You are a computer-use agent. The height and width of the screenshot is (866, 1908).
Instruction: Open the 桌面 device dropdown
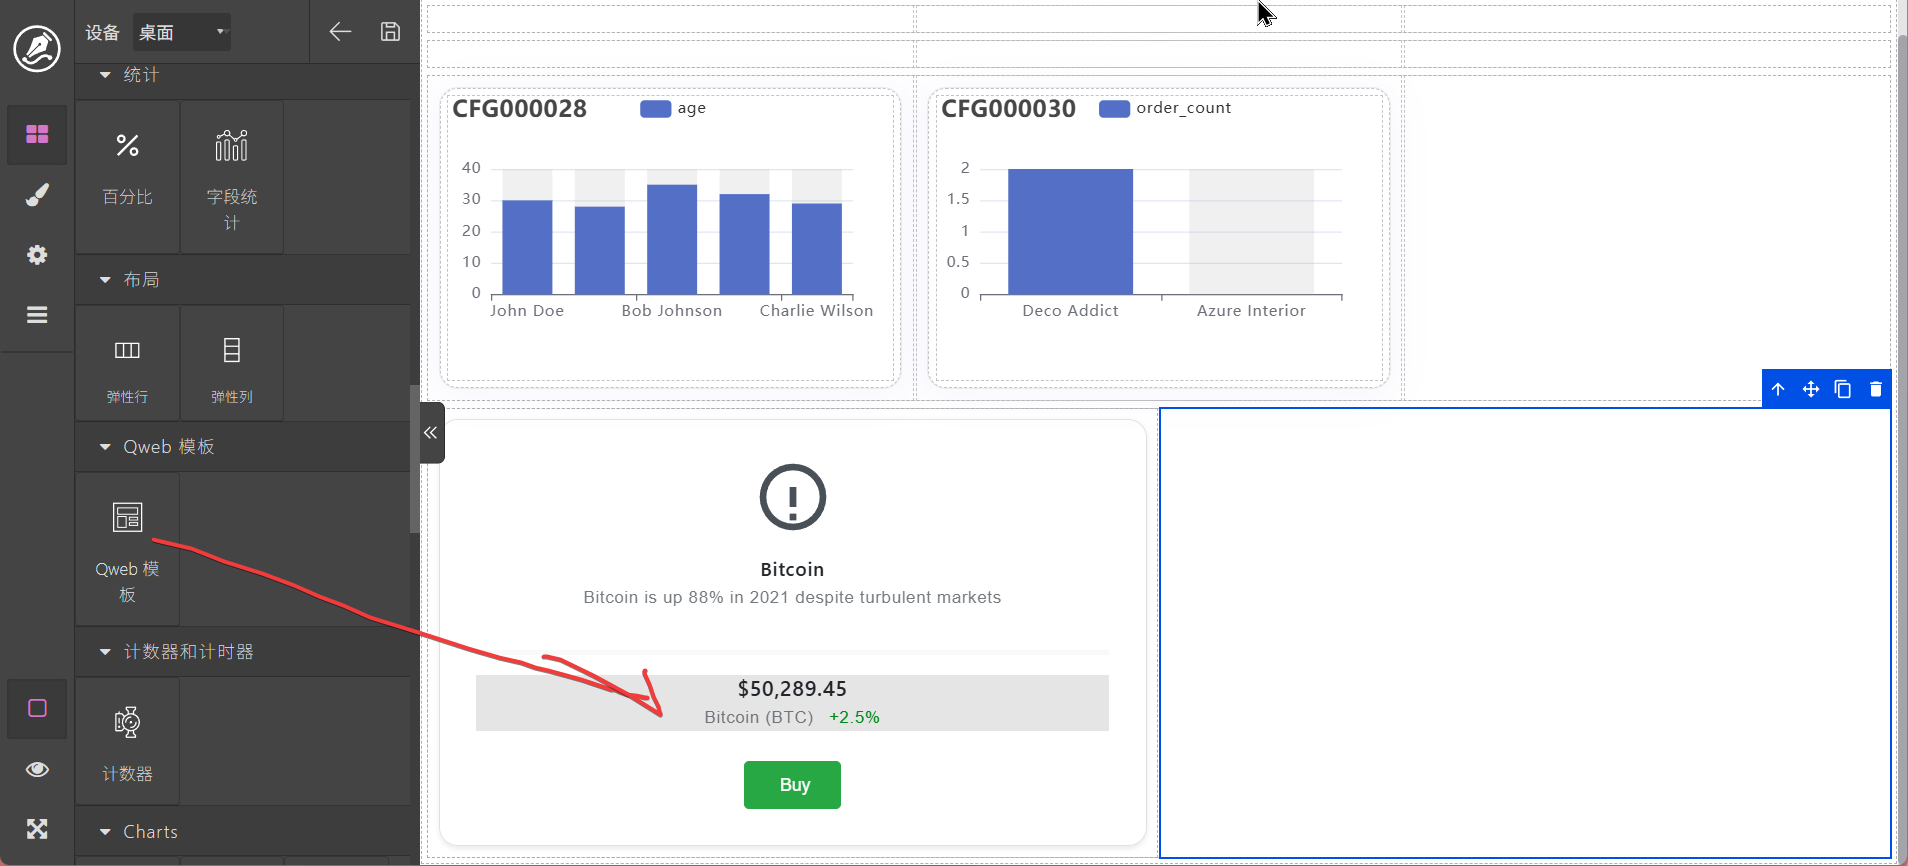coord(182,32)
